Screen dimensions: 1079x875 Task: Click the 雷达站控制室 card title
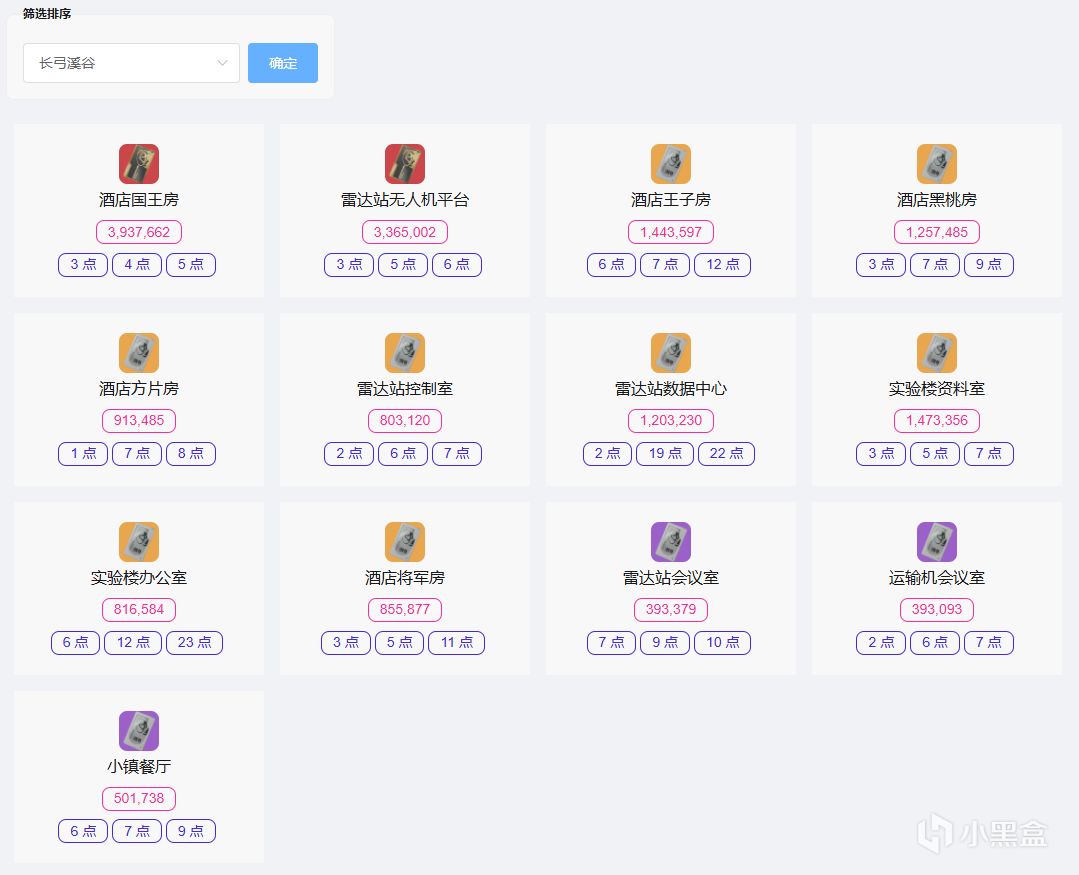405,389
